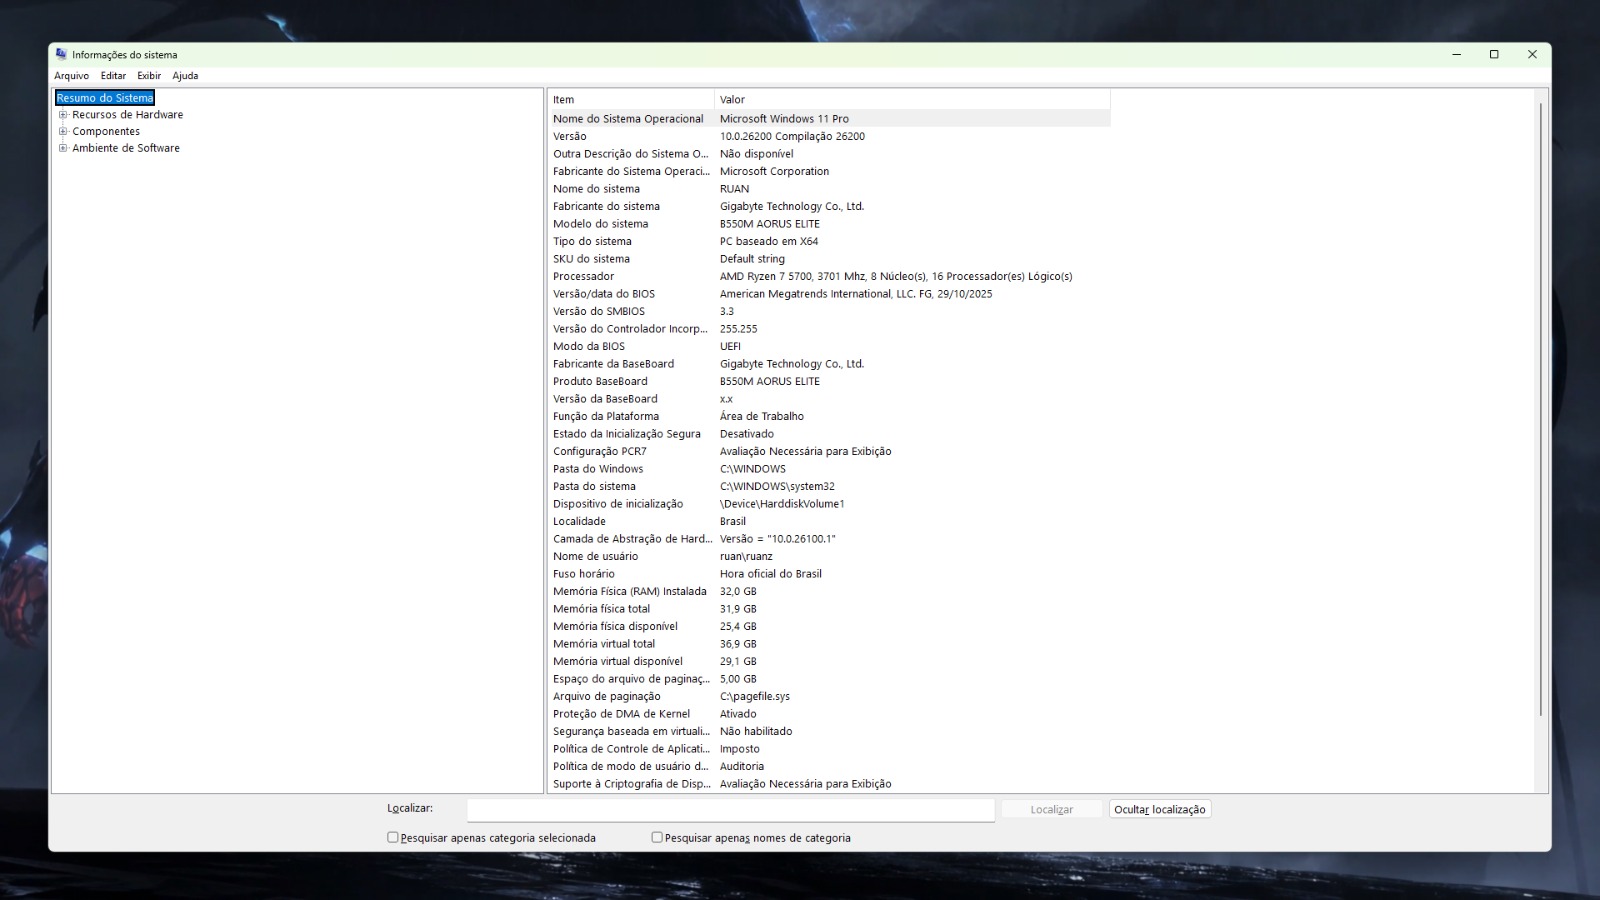Image resolution: width=1600 pixels, height=900 pixels.
Task: Click the AMD Ryzen 7 5700 value
Action: point(896,277)
